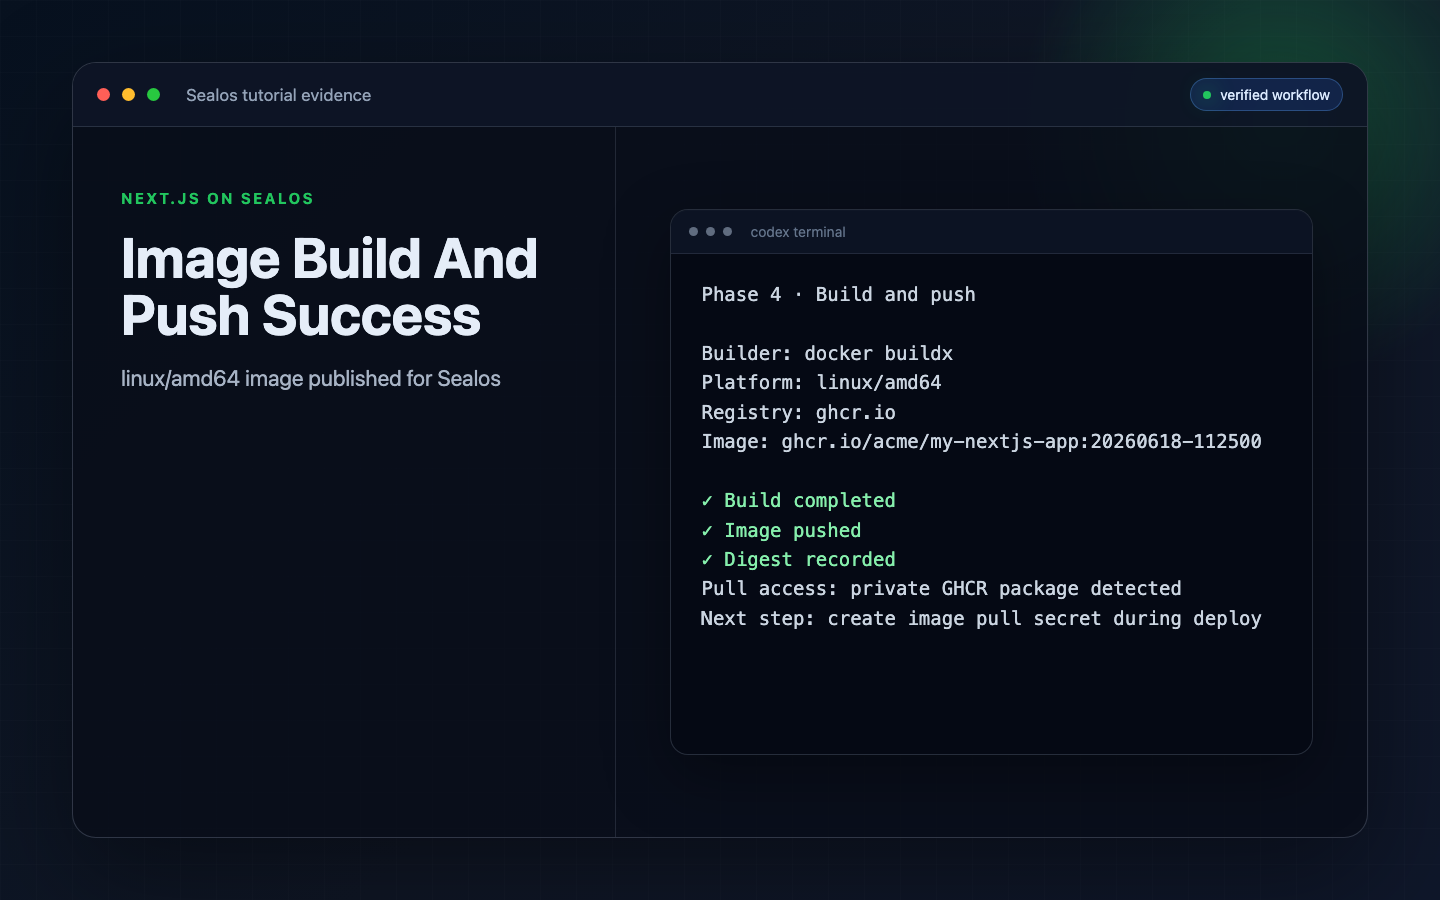The width and height of the screenshot is (1440, 900).
Task: Click the verified workflow badge
Action: pyautogui.click(x=1266, y=95)
